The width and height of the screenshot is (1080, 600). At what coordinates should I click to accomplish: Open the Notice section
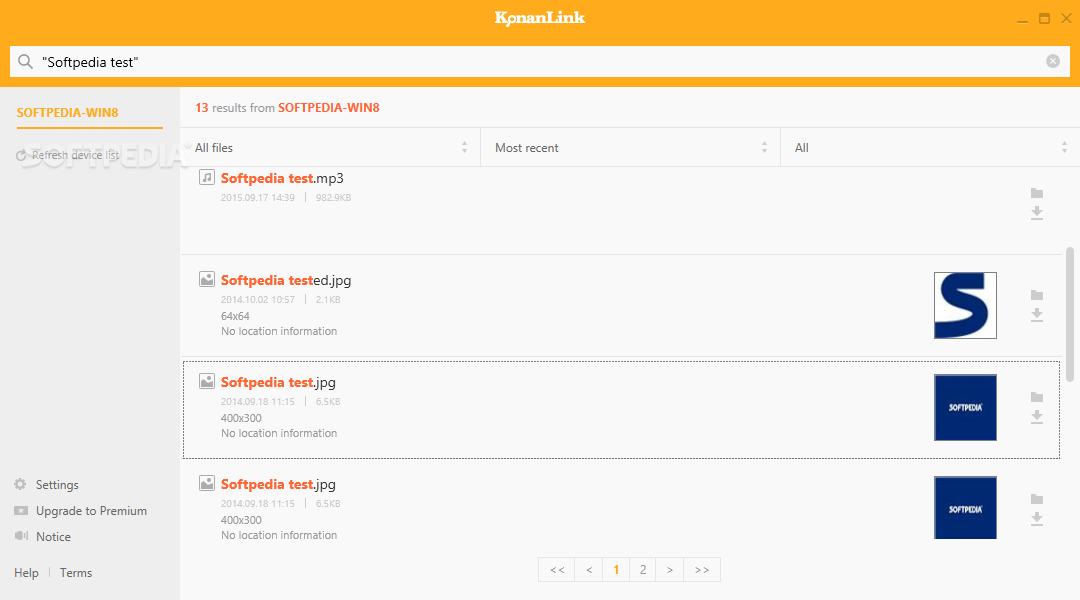(x=53, y=537)
